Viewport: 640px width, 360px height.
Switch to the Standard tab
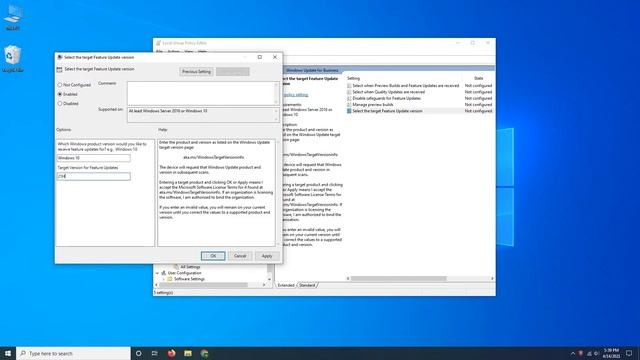307,285
